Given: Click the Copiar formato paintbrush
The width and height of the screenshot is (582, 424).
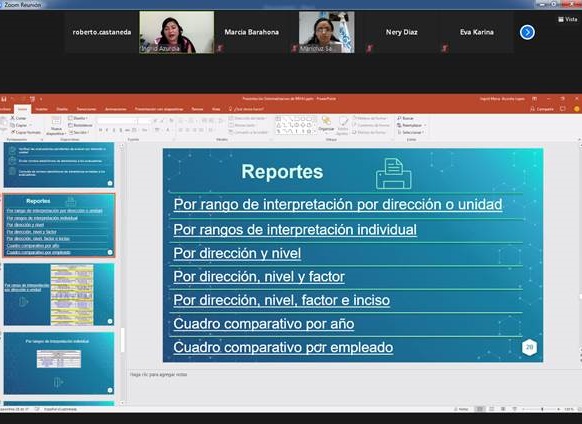Looking at the screenshot, I should tap(13, 132).
